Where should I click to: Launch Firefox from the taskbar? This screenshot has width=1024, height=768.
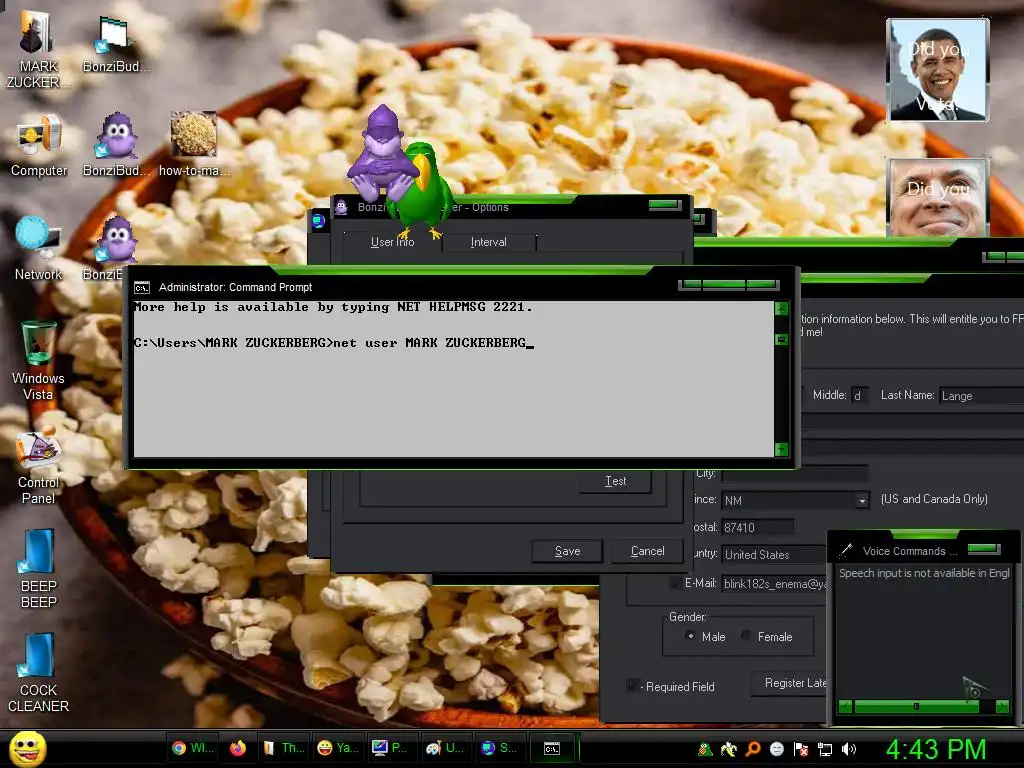238,748
